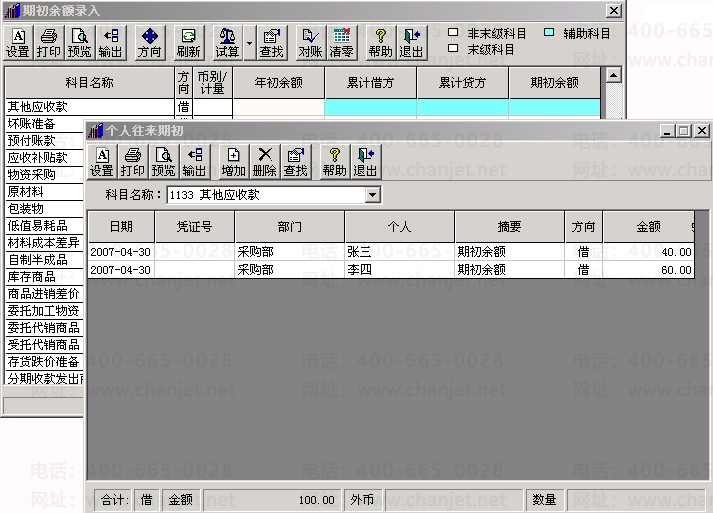Click the 帮助 button in main toolbar
This screenshot has width=713, height=513.
381,43
